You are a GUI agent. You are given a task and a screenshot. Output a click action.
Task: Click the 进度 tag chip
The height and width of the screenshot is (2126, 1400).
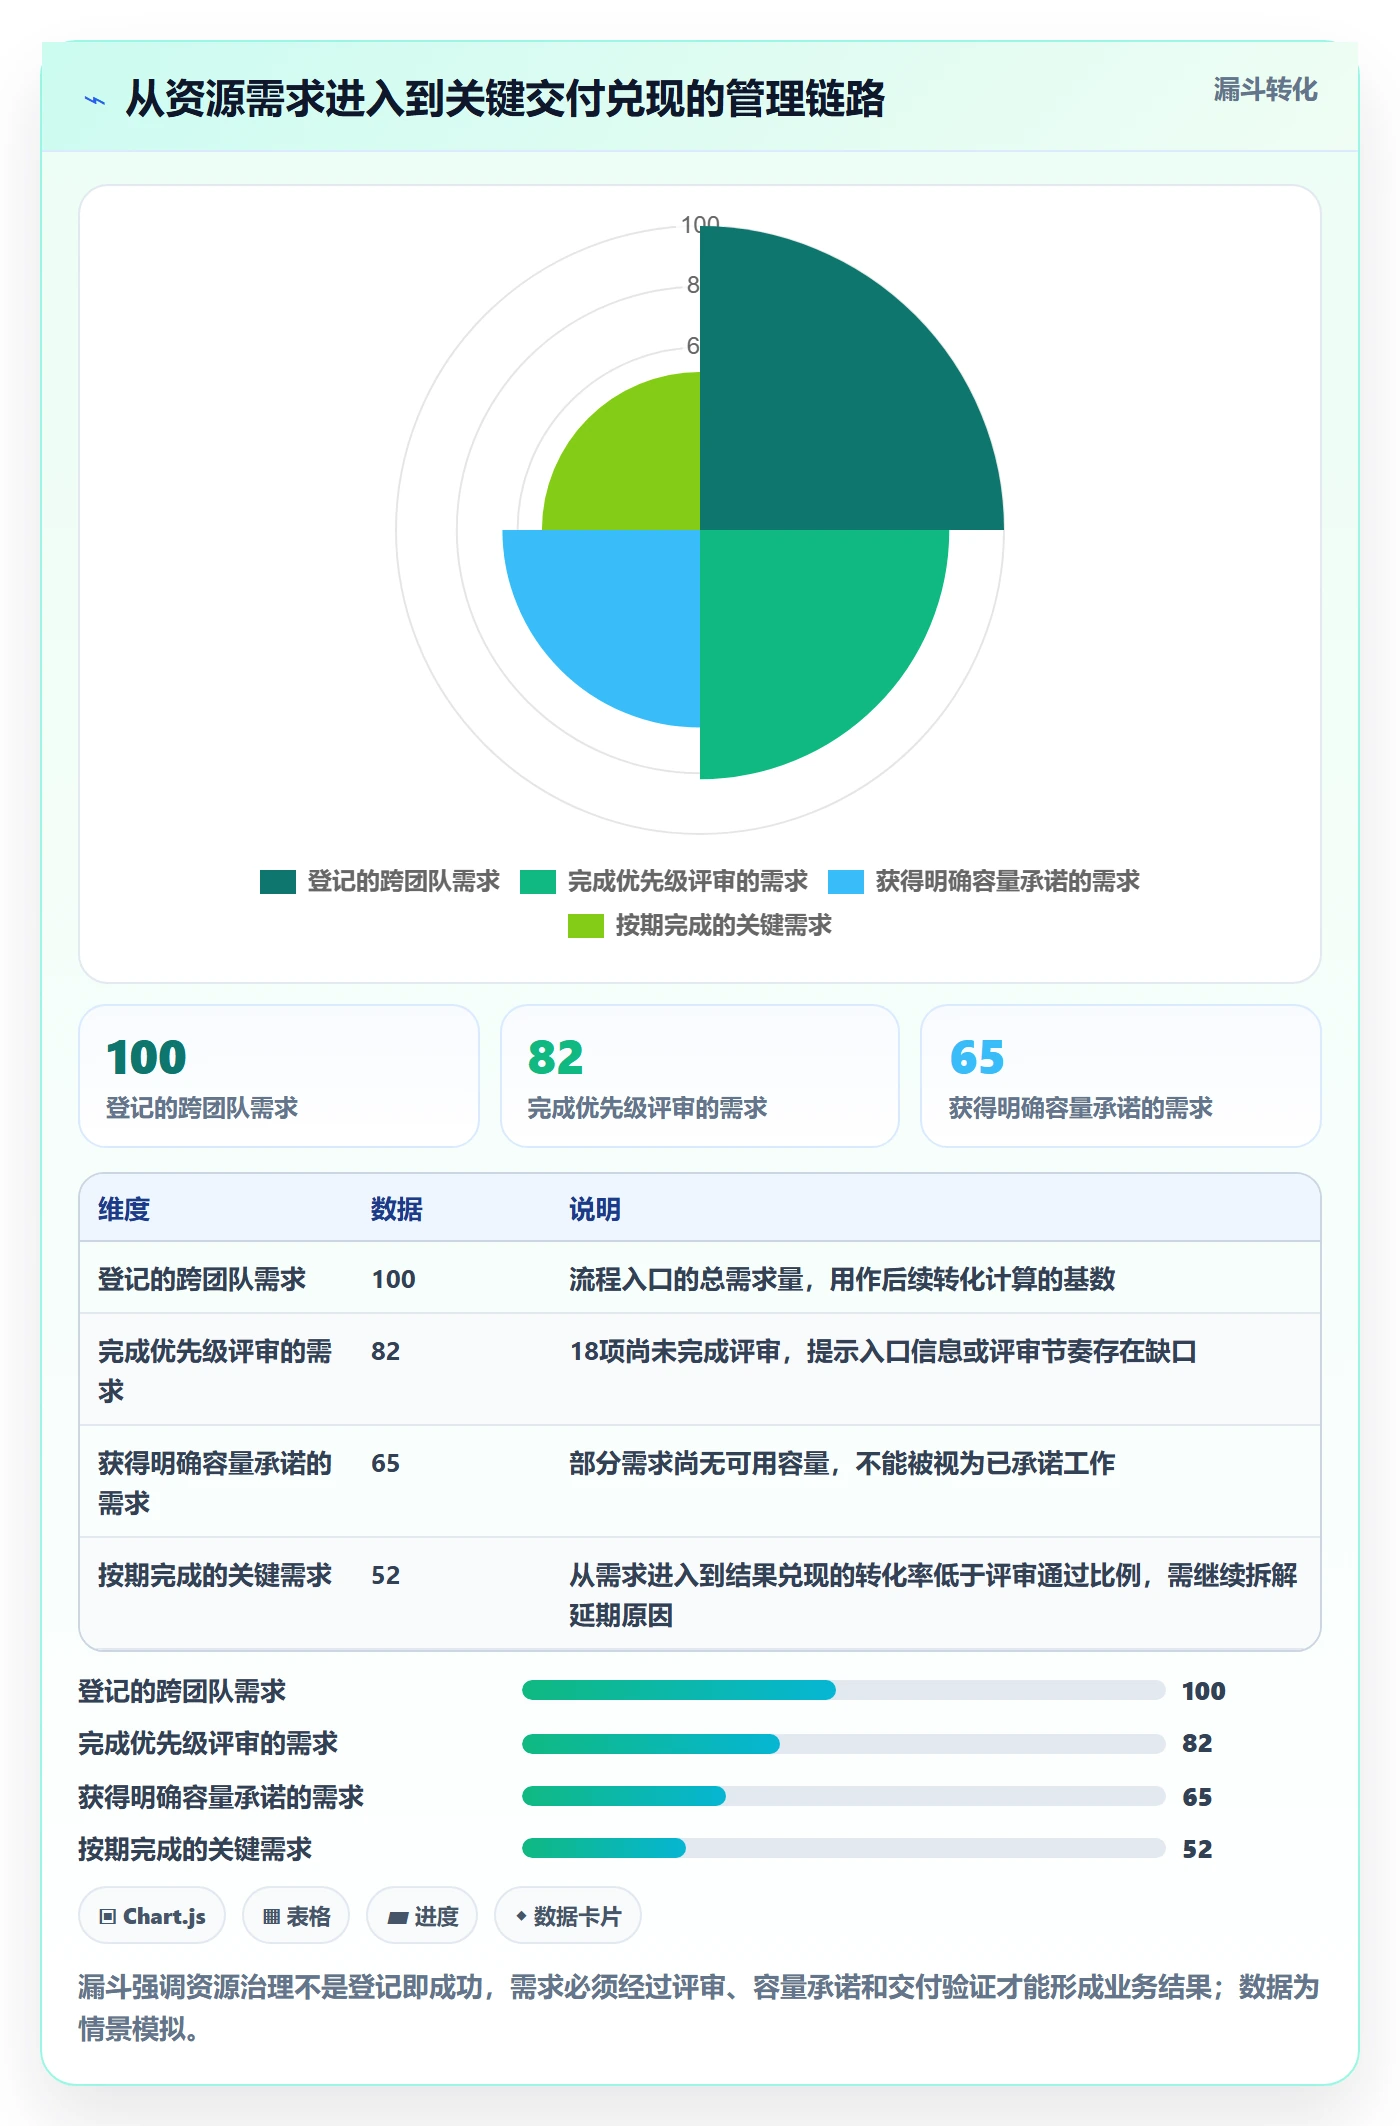pos(422,1916)
